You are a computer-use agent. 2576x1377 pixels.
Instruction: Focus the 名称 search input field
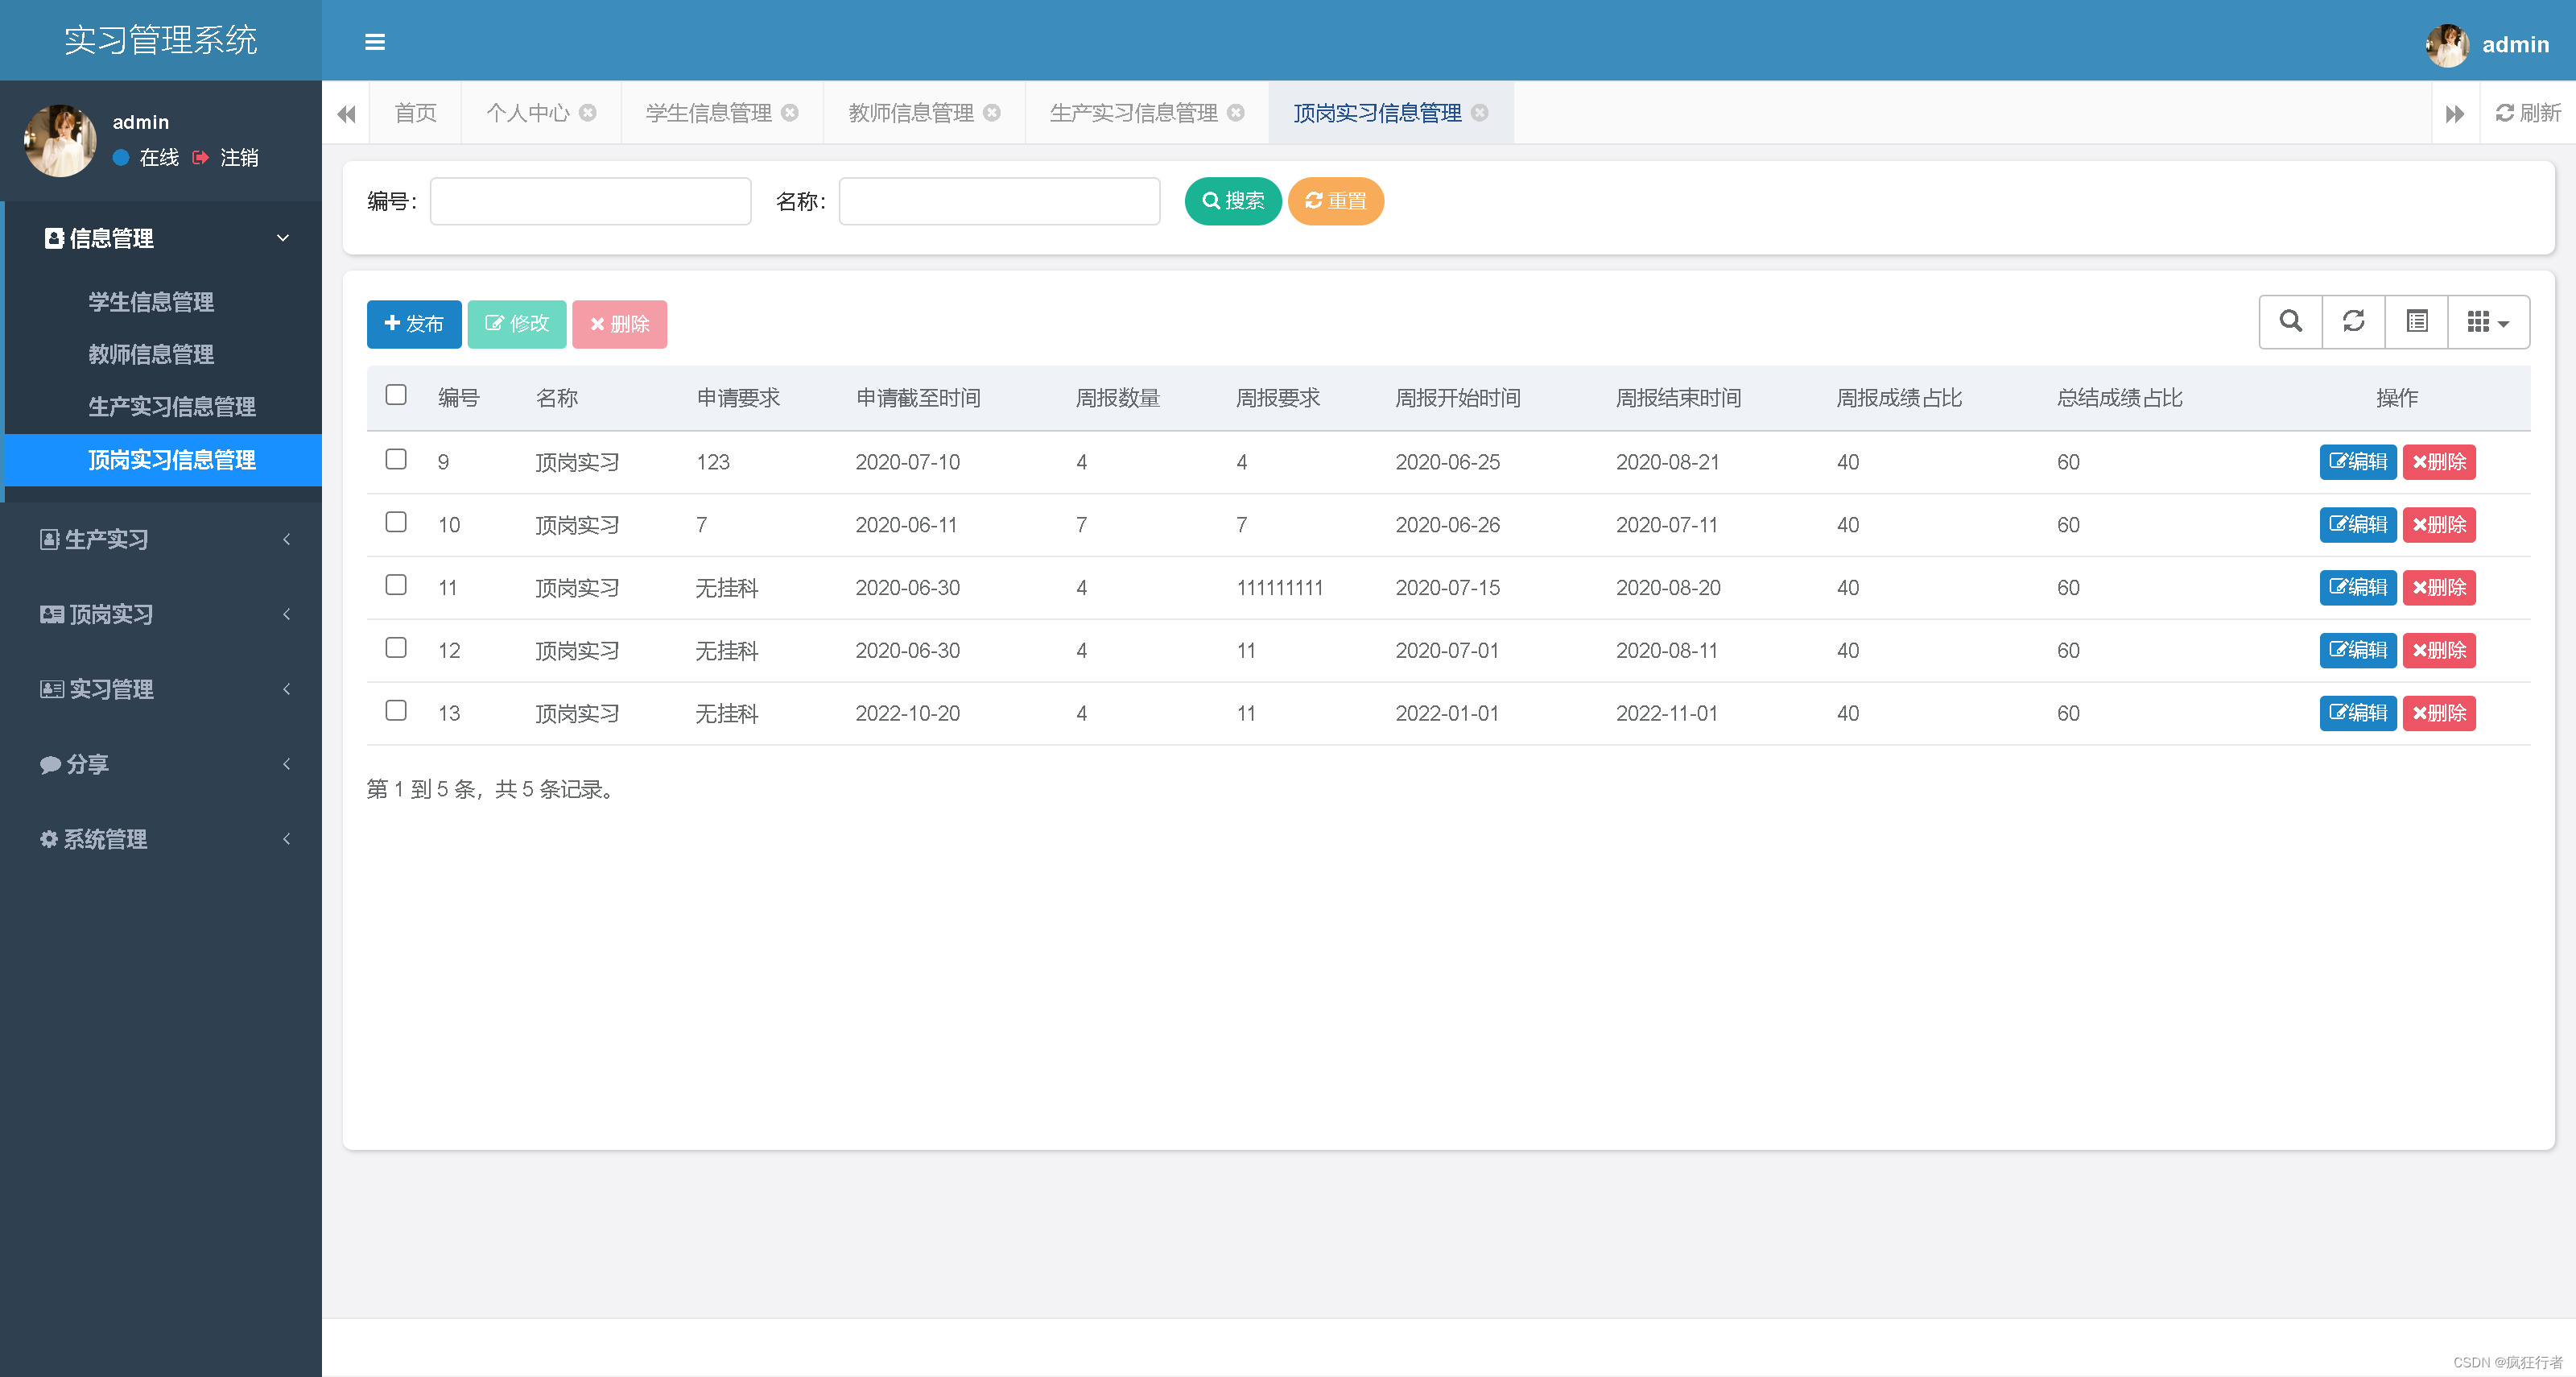tap(1000, 201)
